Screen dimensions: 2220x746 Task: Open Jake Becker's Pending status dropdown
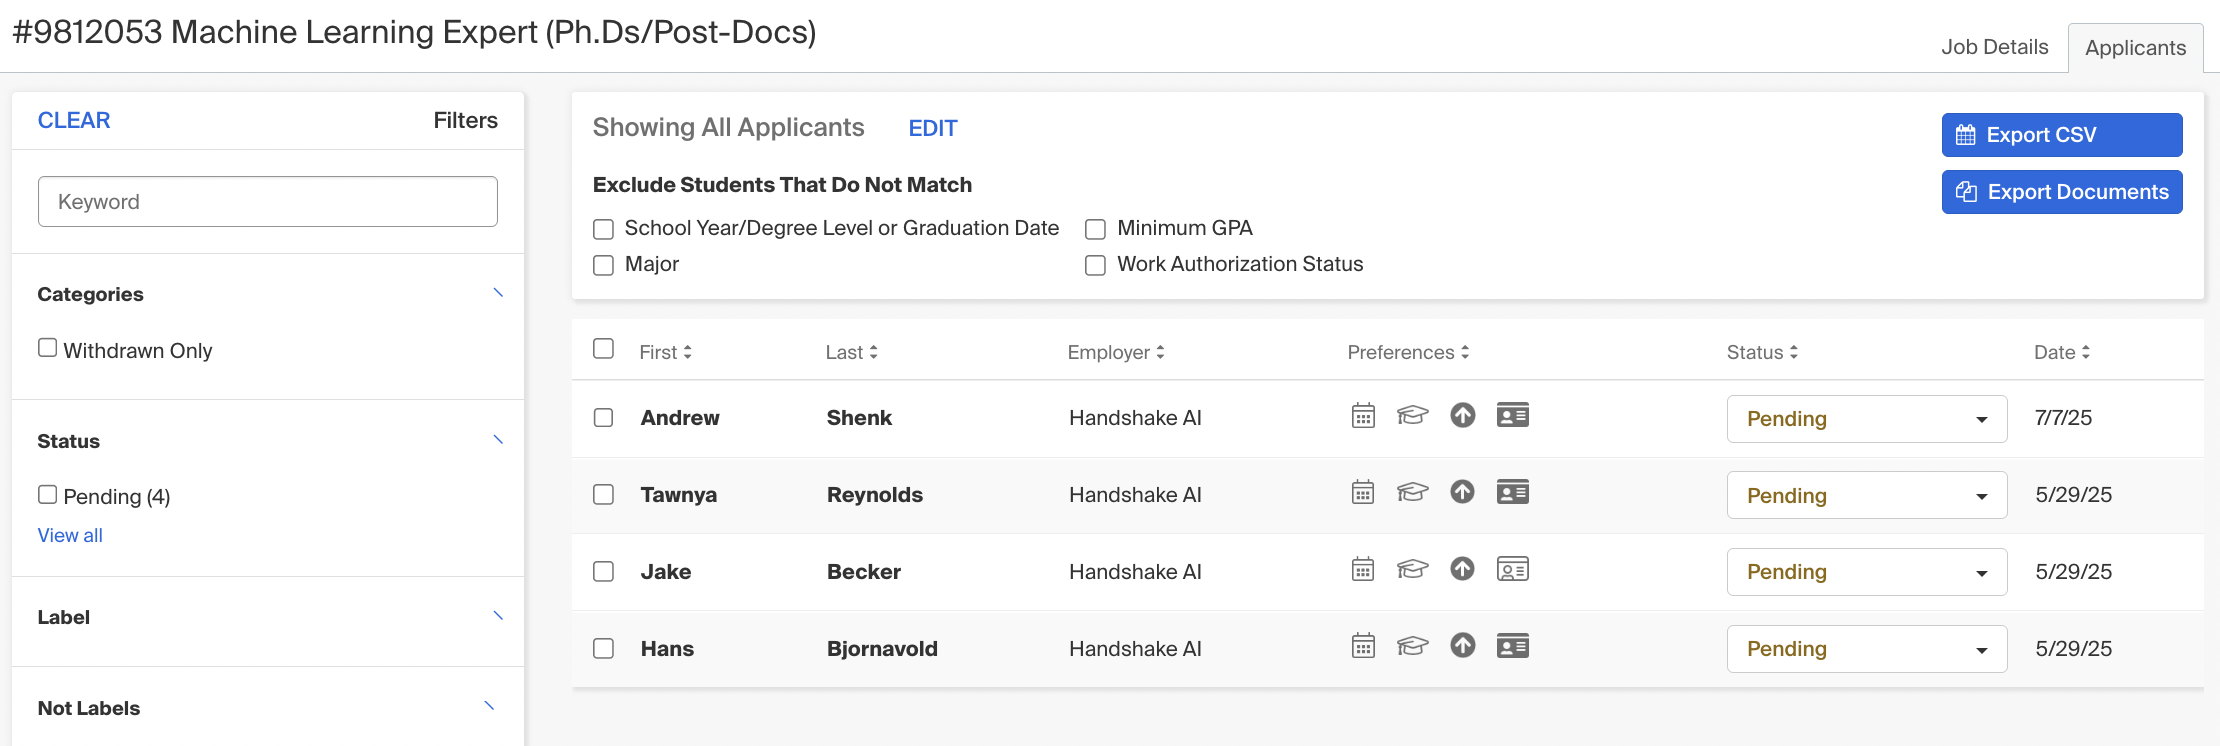1867,572
